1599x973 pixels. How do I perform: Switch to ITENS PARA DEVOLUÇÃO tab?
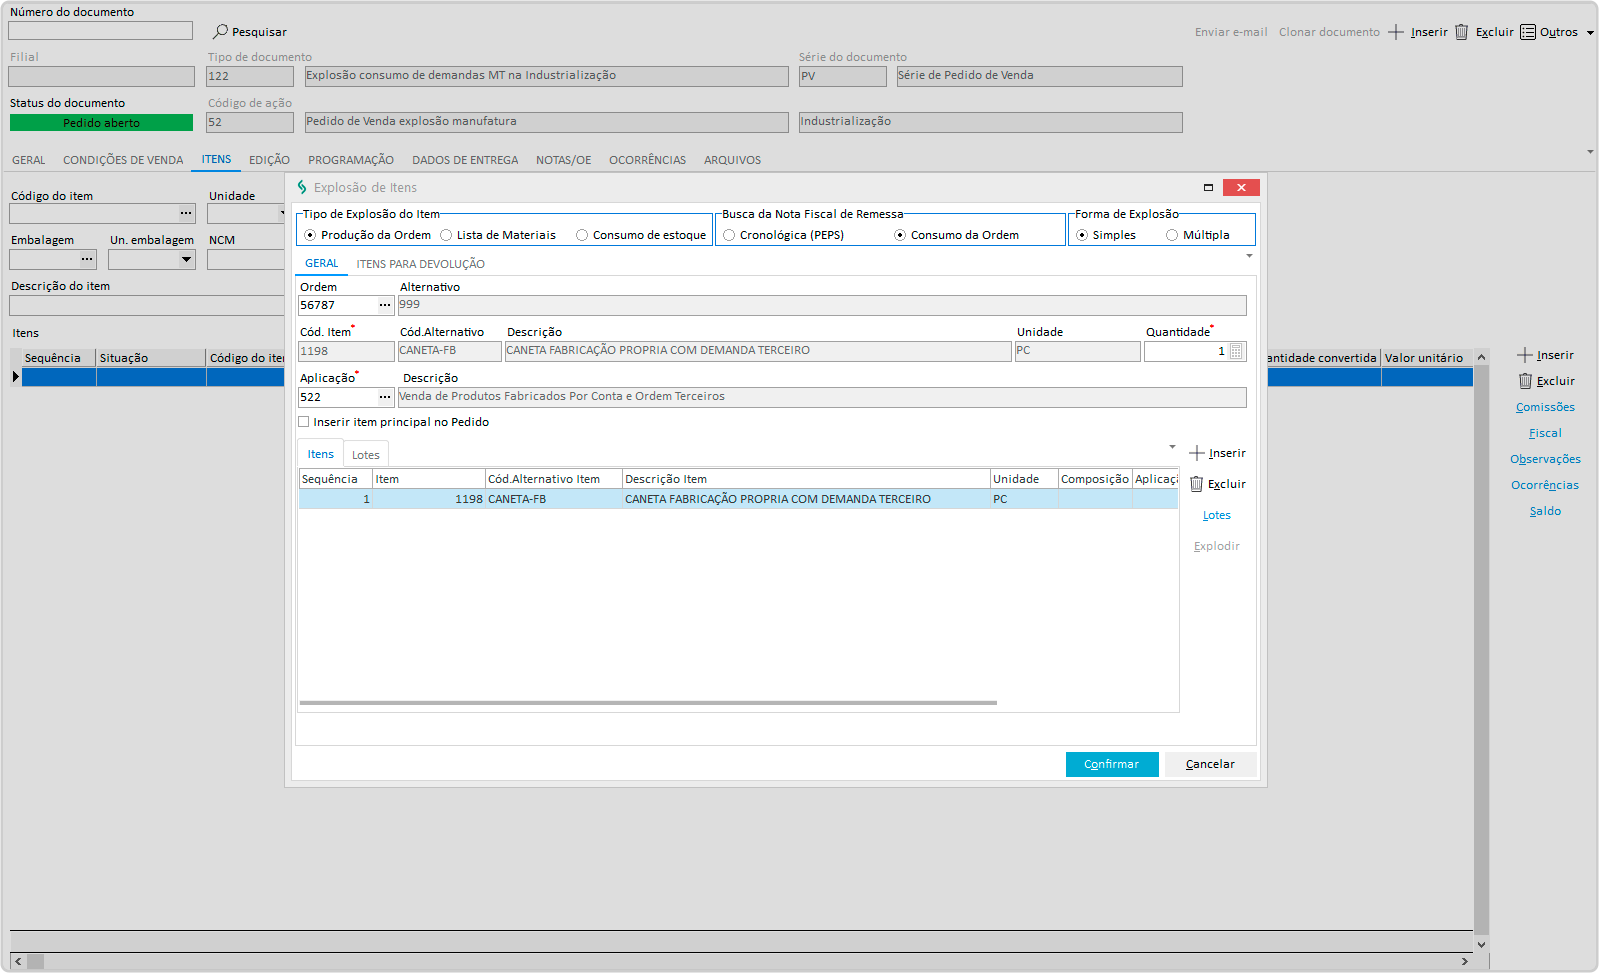(420, 264)
